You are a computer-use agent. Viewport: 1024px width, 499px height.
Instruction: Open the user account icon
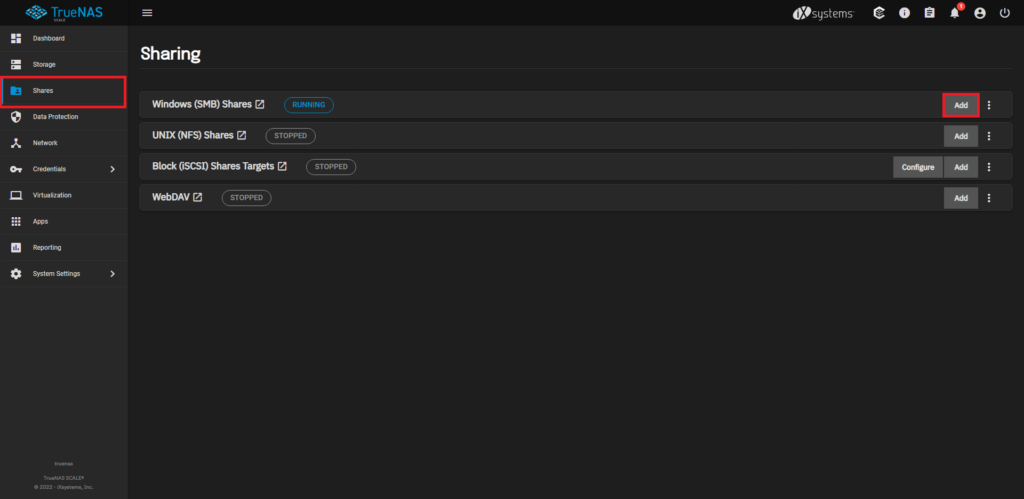coord(979,13)
